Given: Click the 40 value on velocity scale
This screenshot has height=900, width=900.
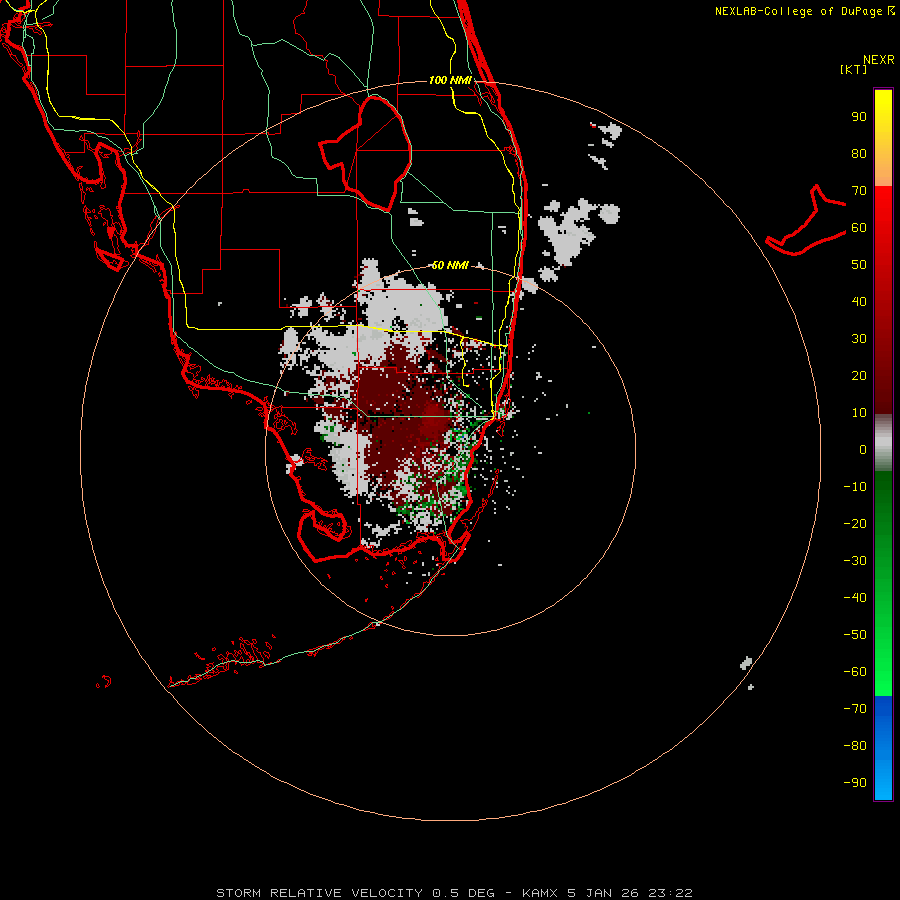Looking at the screenshot, I should click(859, 302).
